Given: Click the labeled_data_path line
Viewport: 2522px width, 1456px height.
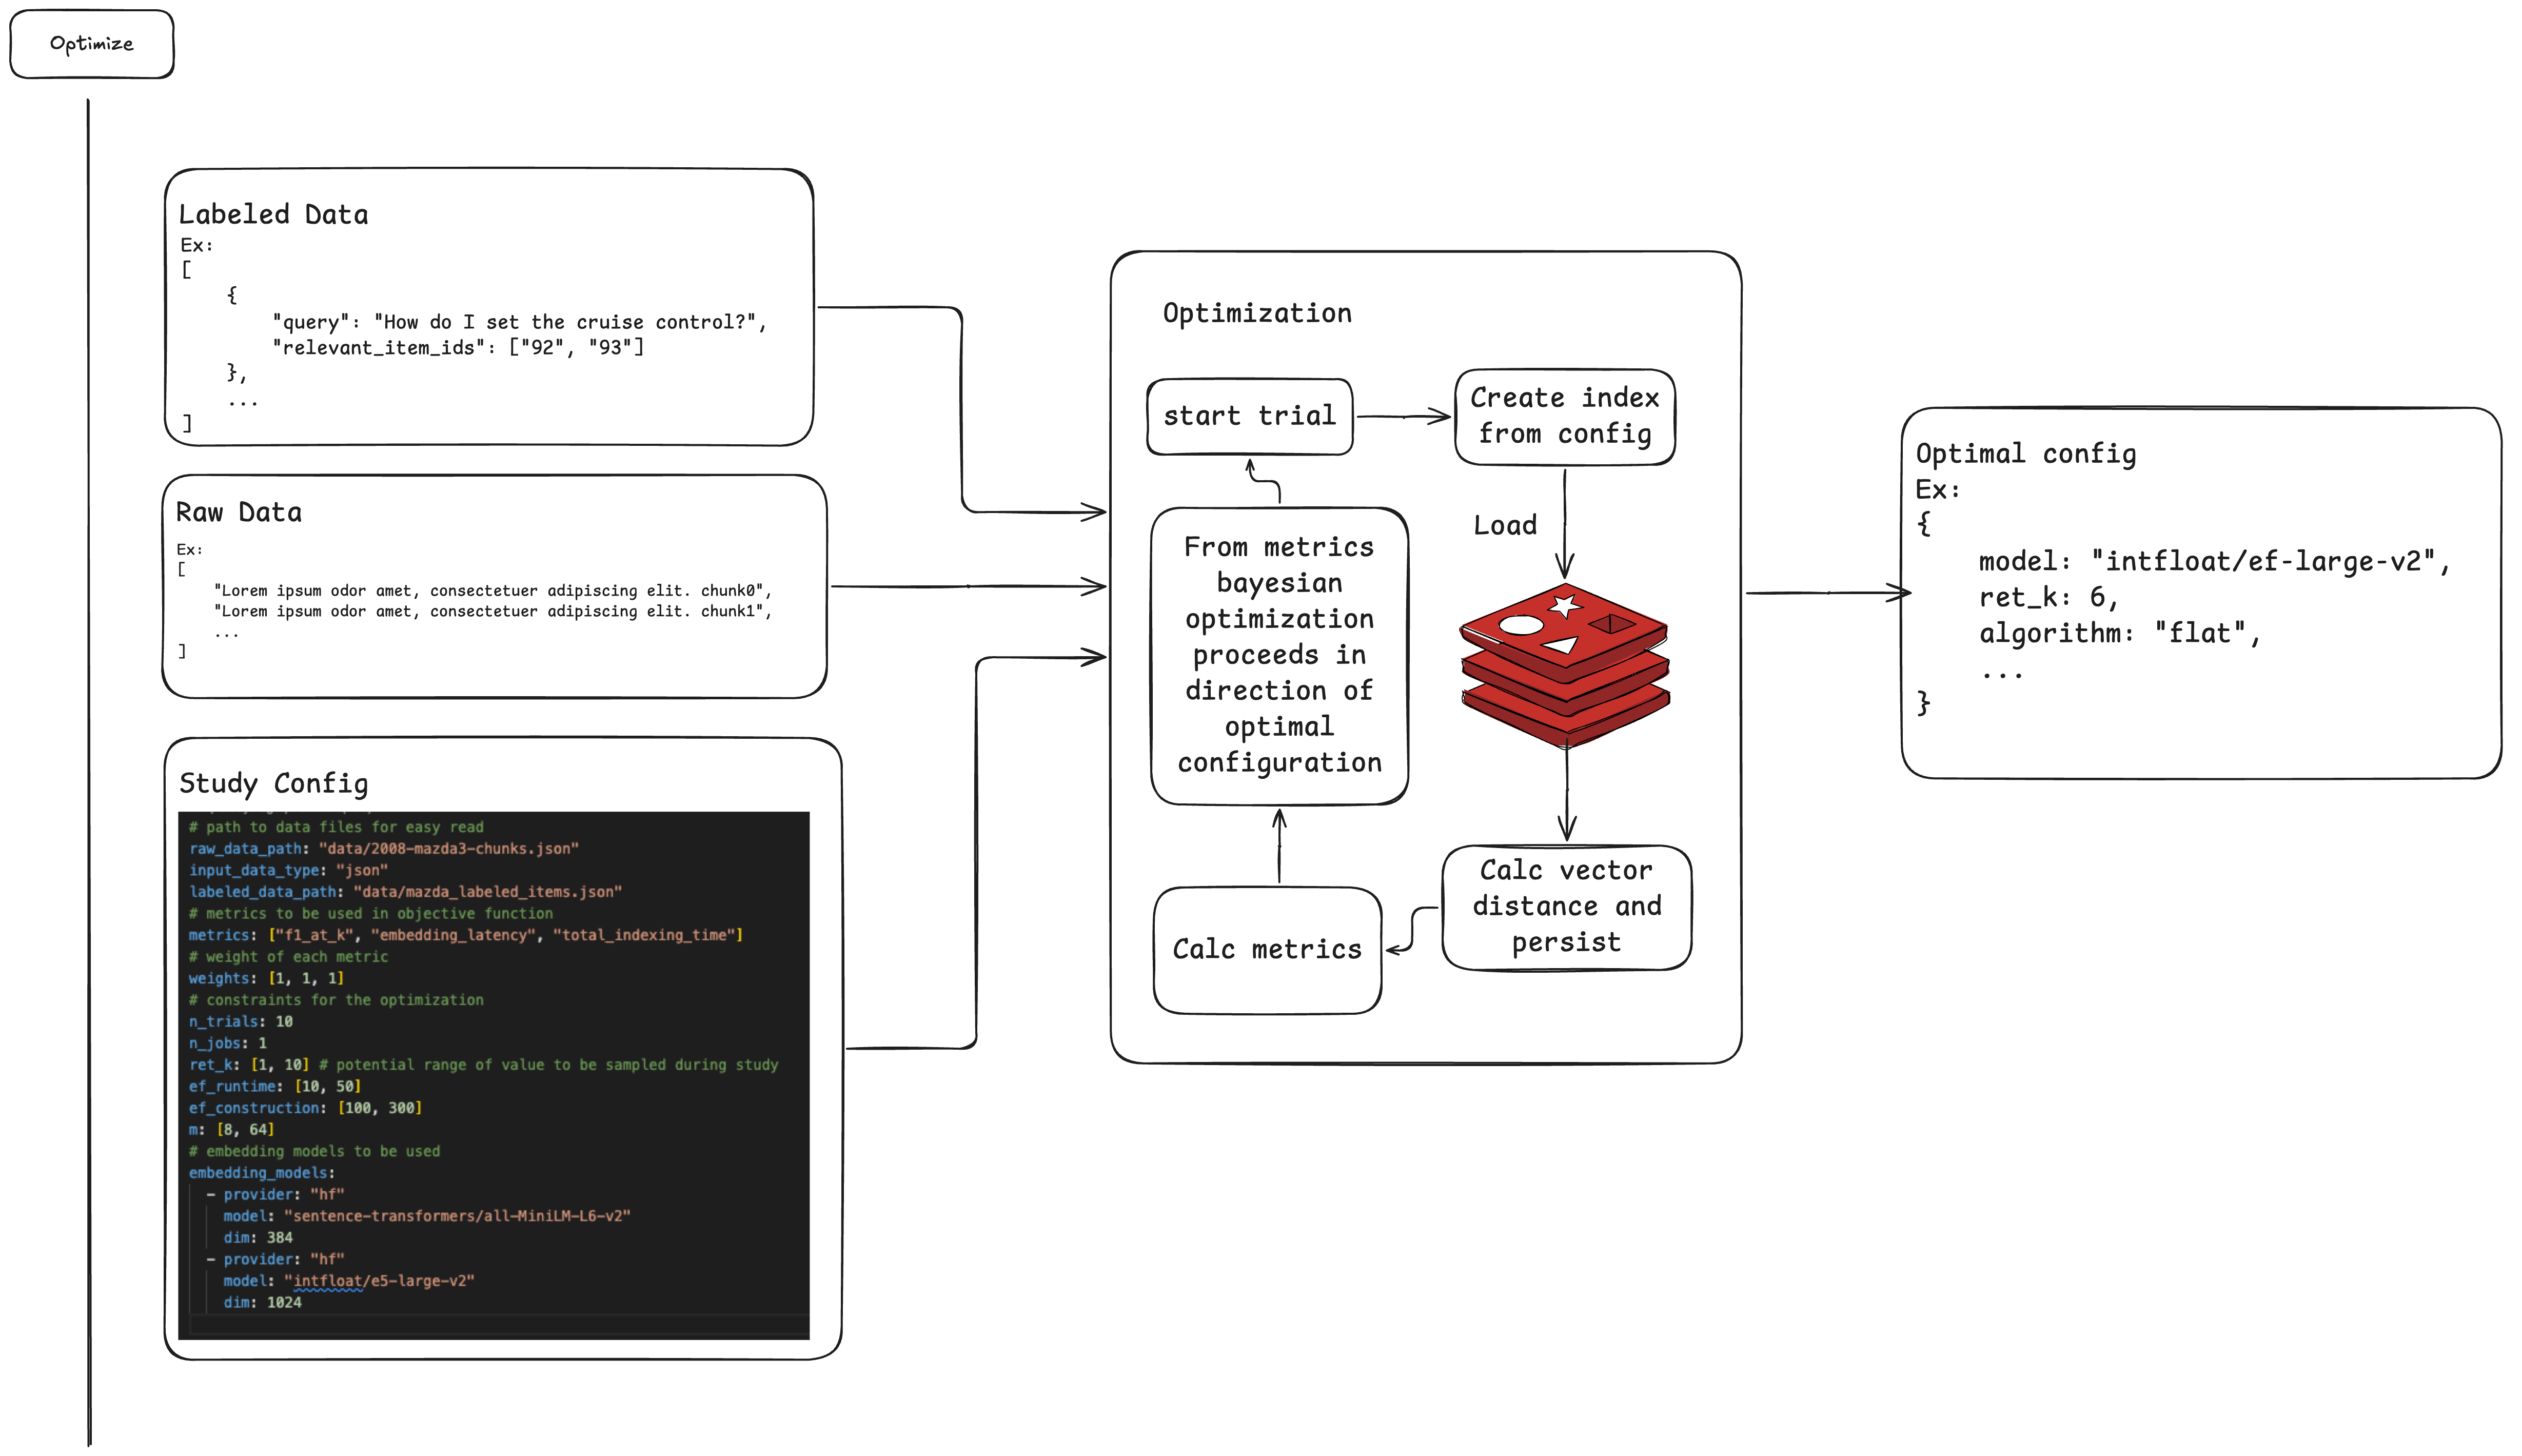Looking at the screenshot, I should [405, 892].
